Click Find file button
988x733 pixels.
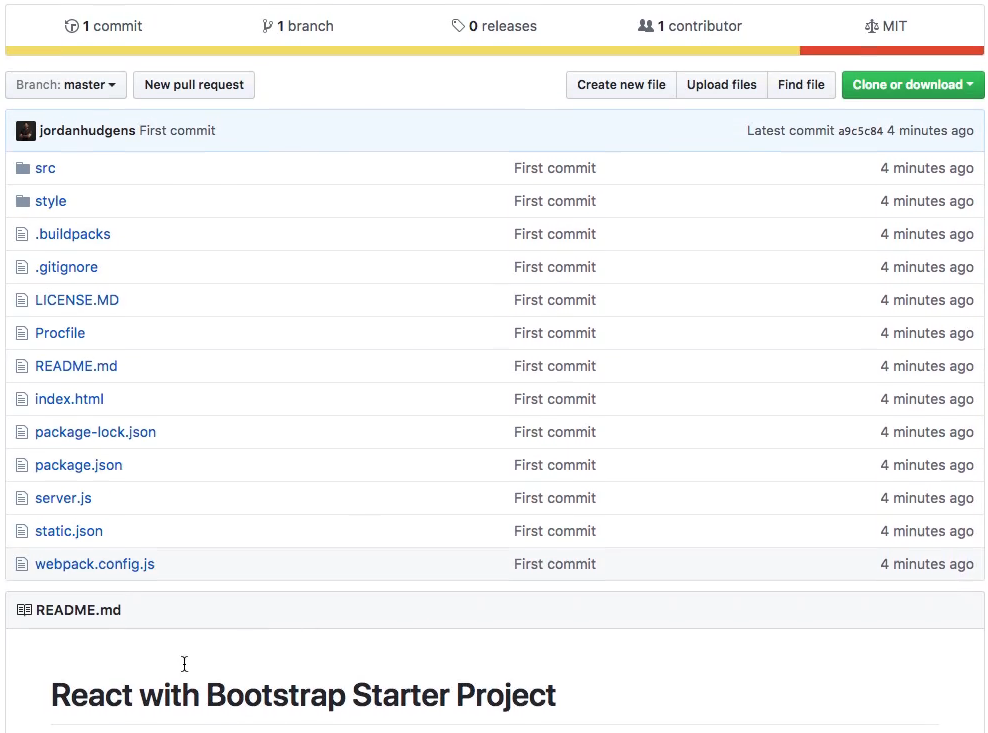tap(801, 84)
